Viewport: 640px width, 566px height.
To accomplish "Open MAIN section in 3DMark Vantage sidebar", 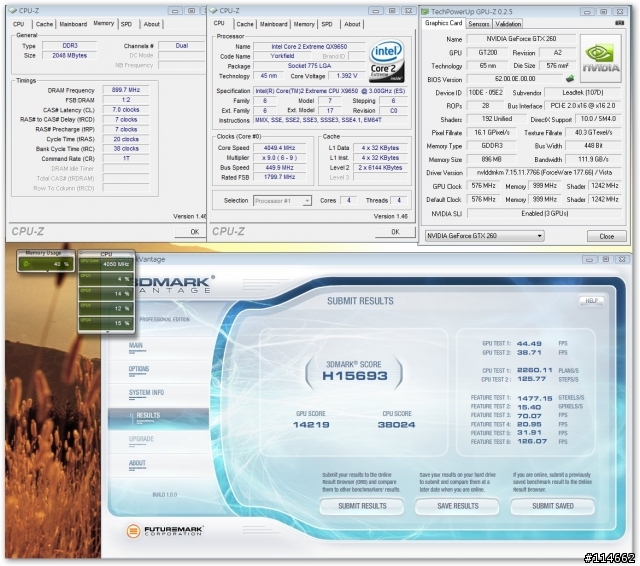I will tap(136, 346).
